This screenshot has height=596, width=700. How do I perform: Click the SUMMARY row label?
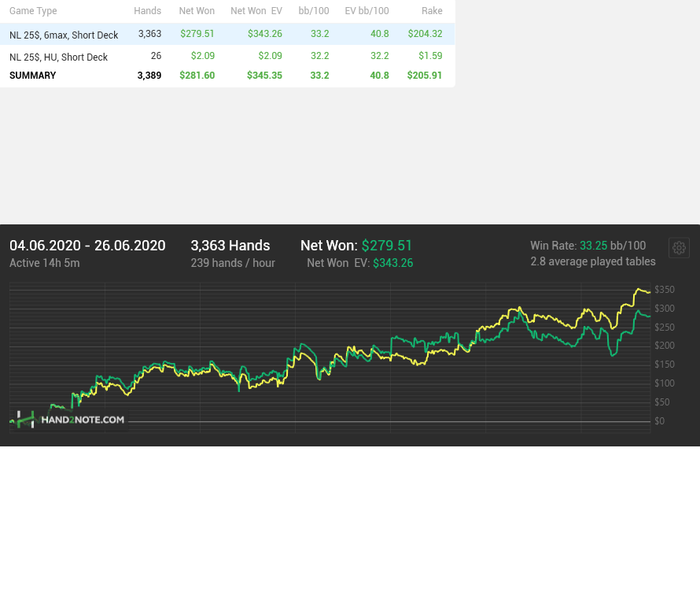(33, 75)
